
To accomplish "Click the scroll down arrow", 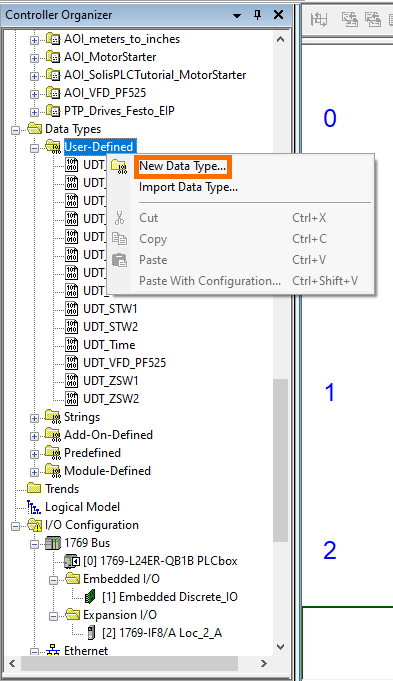I will (281, 647).
